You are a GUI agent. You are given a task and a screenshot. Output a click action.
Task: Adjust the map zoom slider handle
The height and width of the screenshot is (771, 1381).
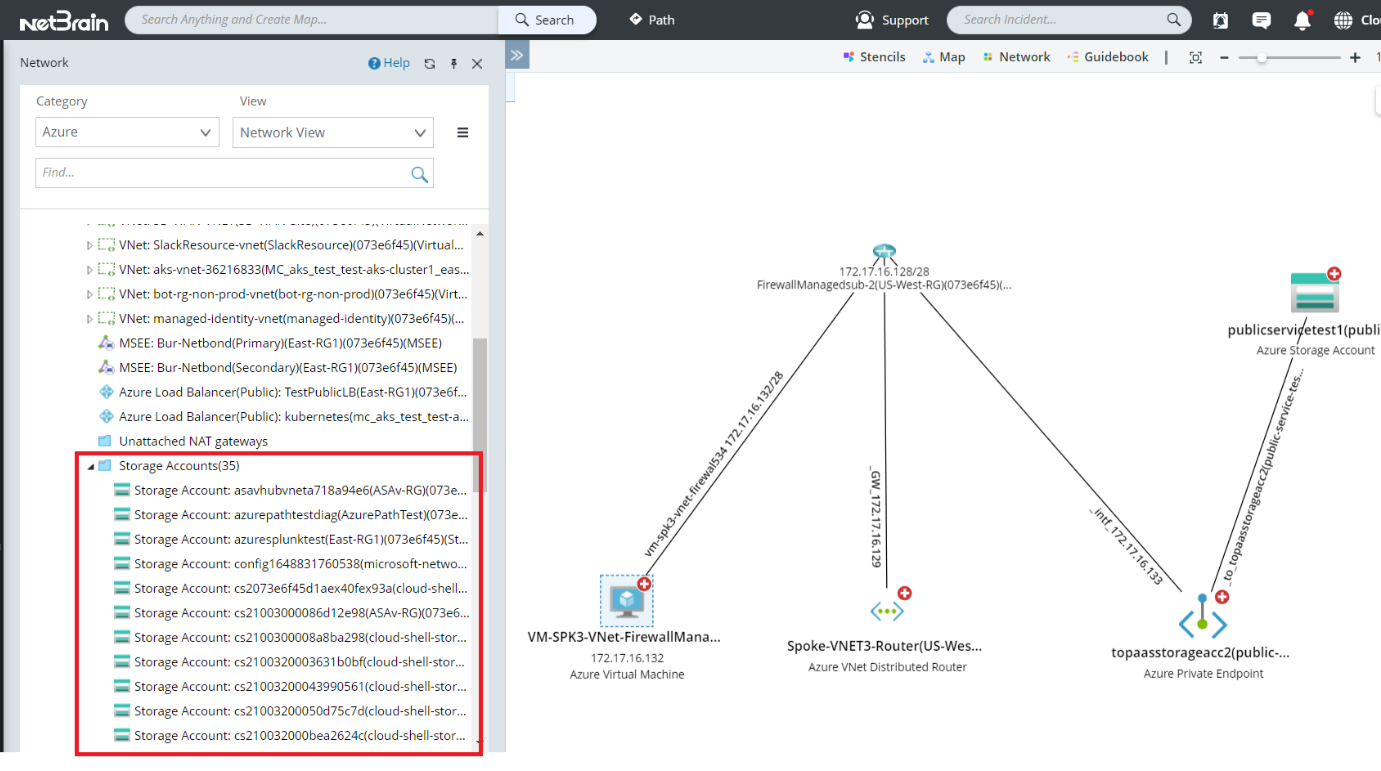[1262, 58]
